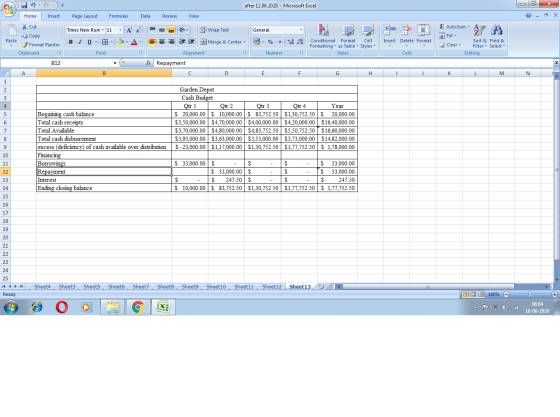The width and height of the screenshot is (560, 417).
Task: Click the Office button orb
Action: [x=8, y=8]
